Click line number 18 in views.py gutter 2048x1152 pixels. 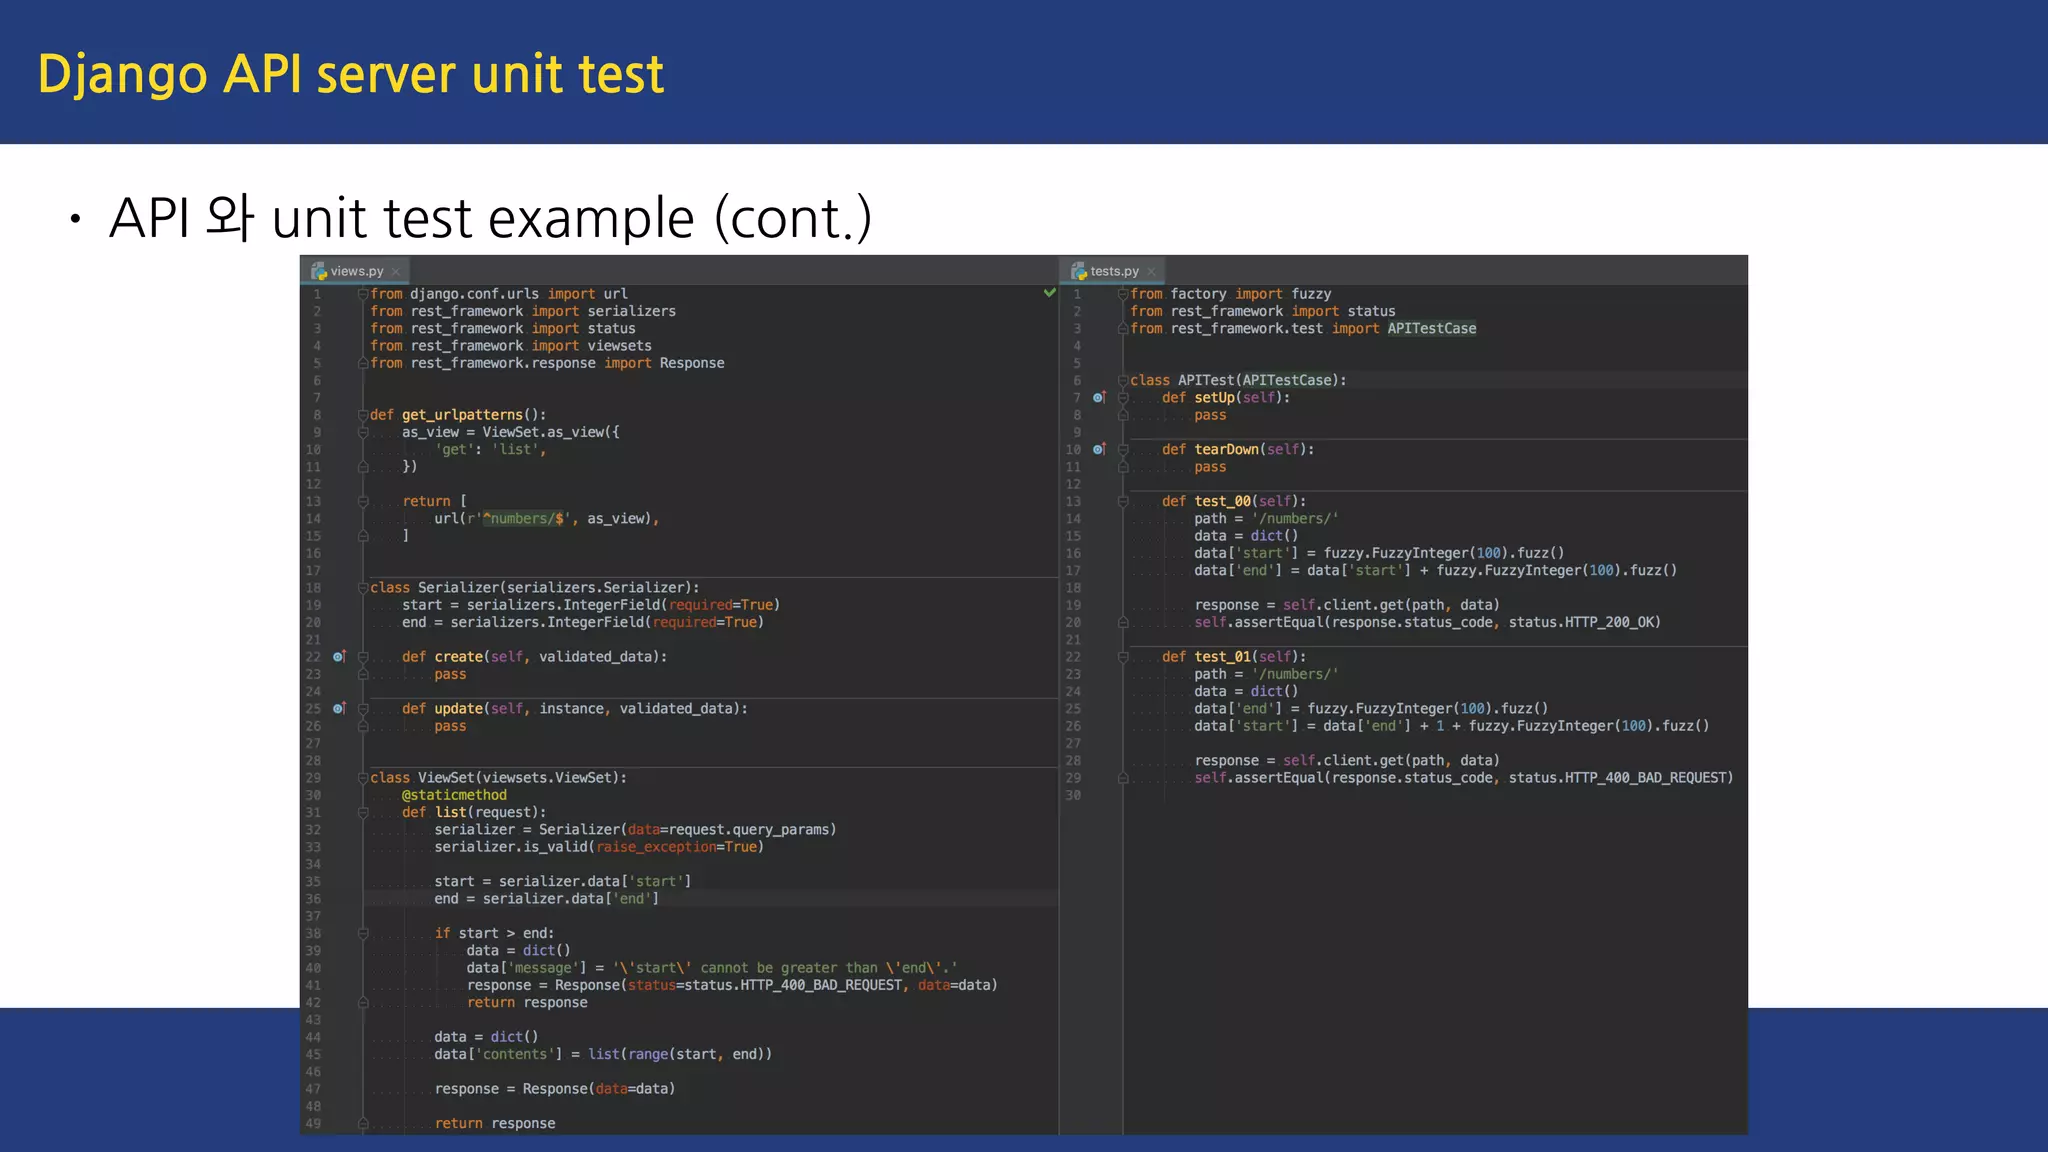coord(313,588)
